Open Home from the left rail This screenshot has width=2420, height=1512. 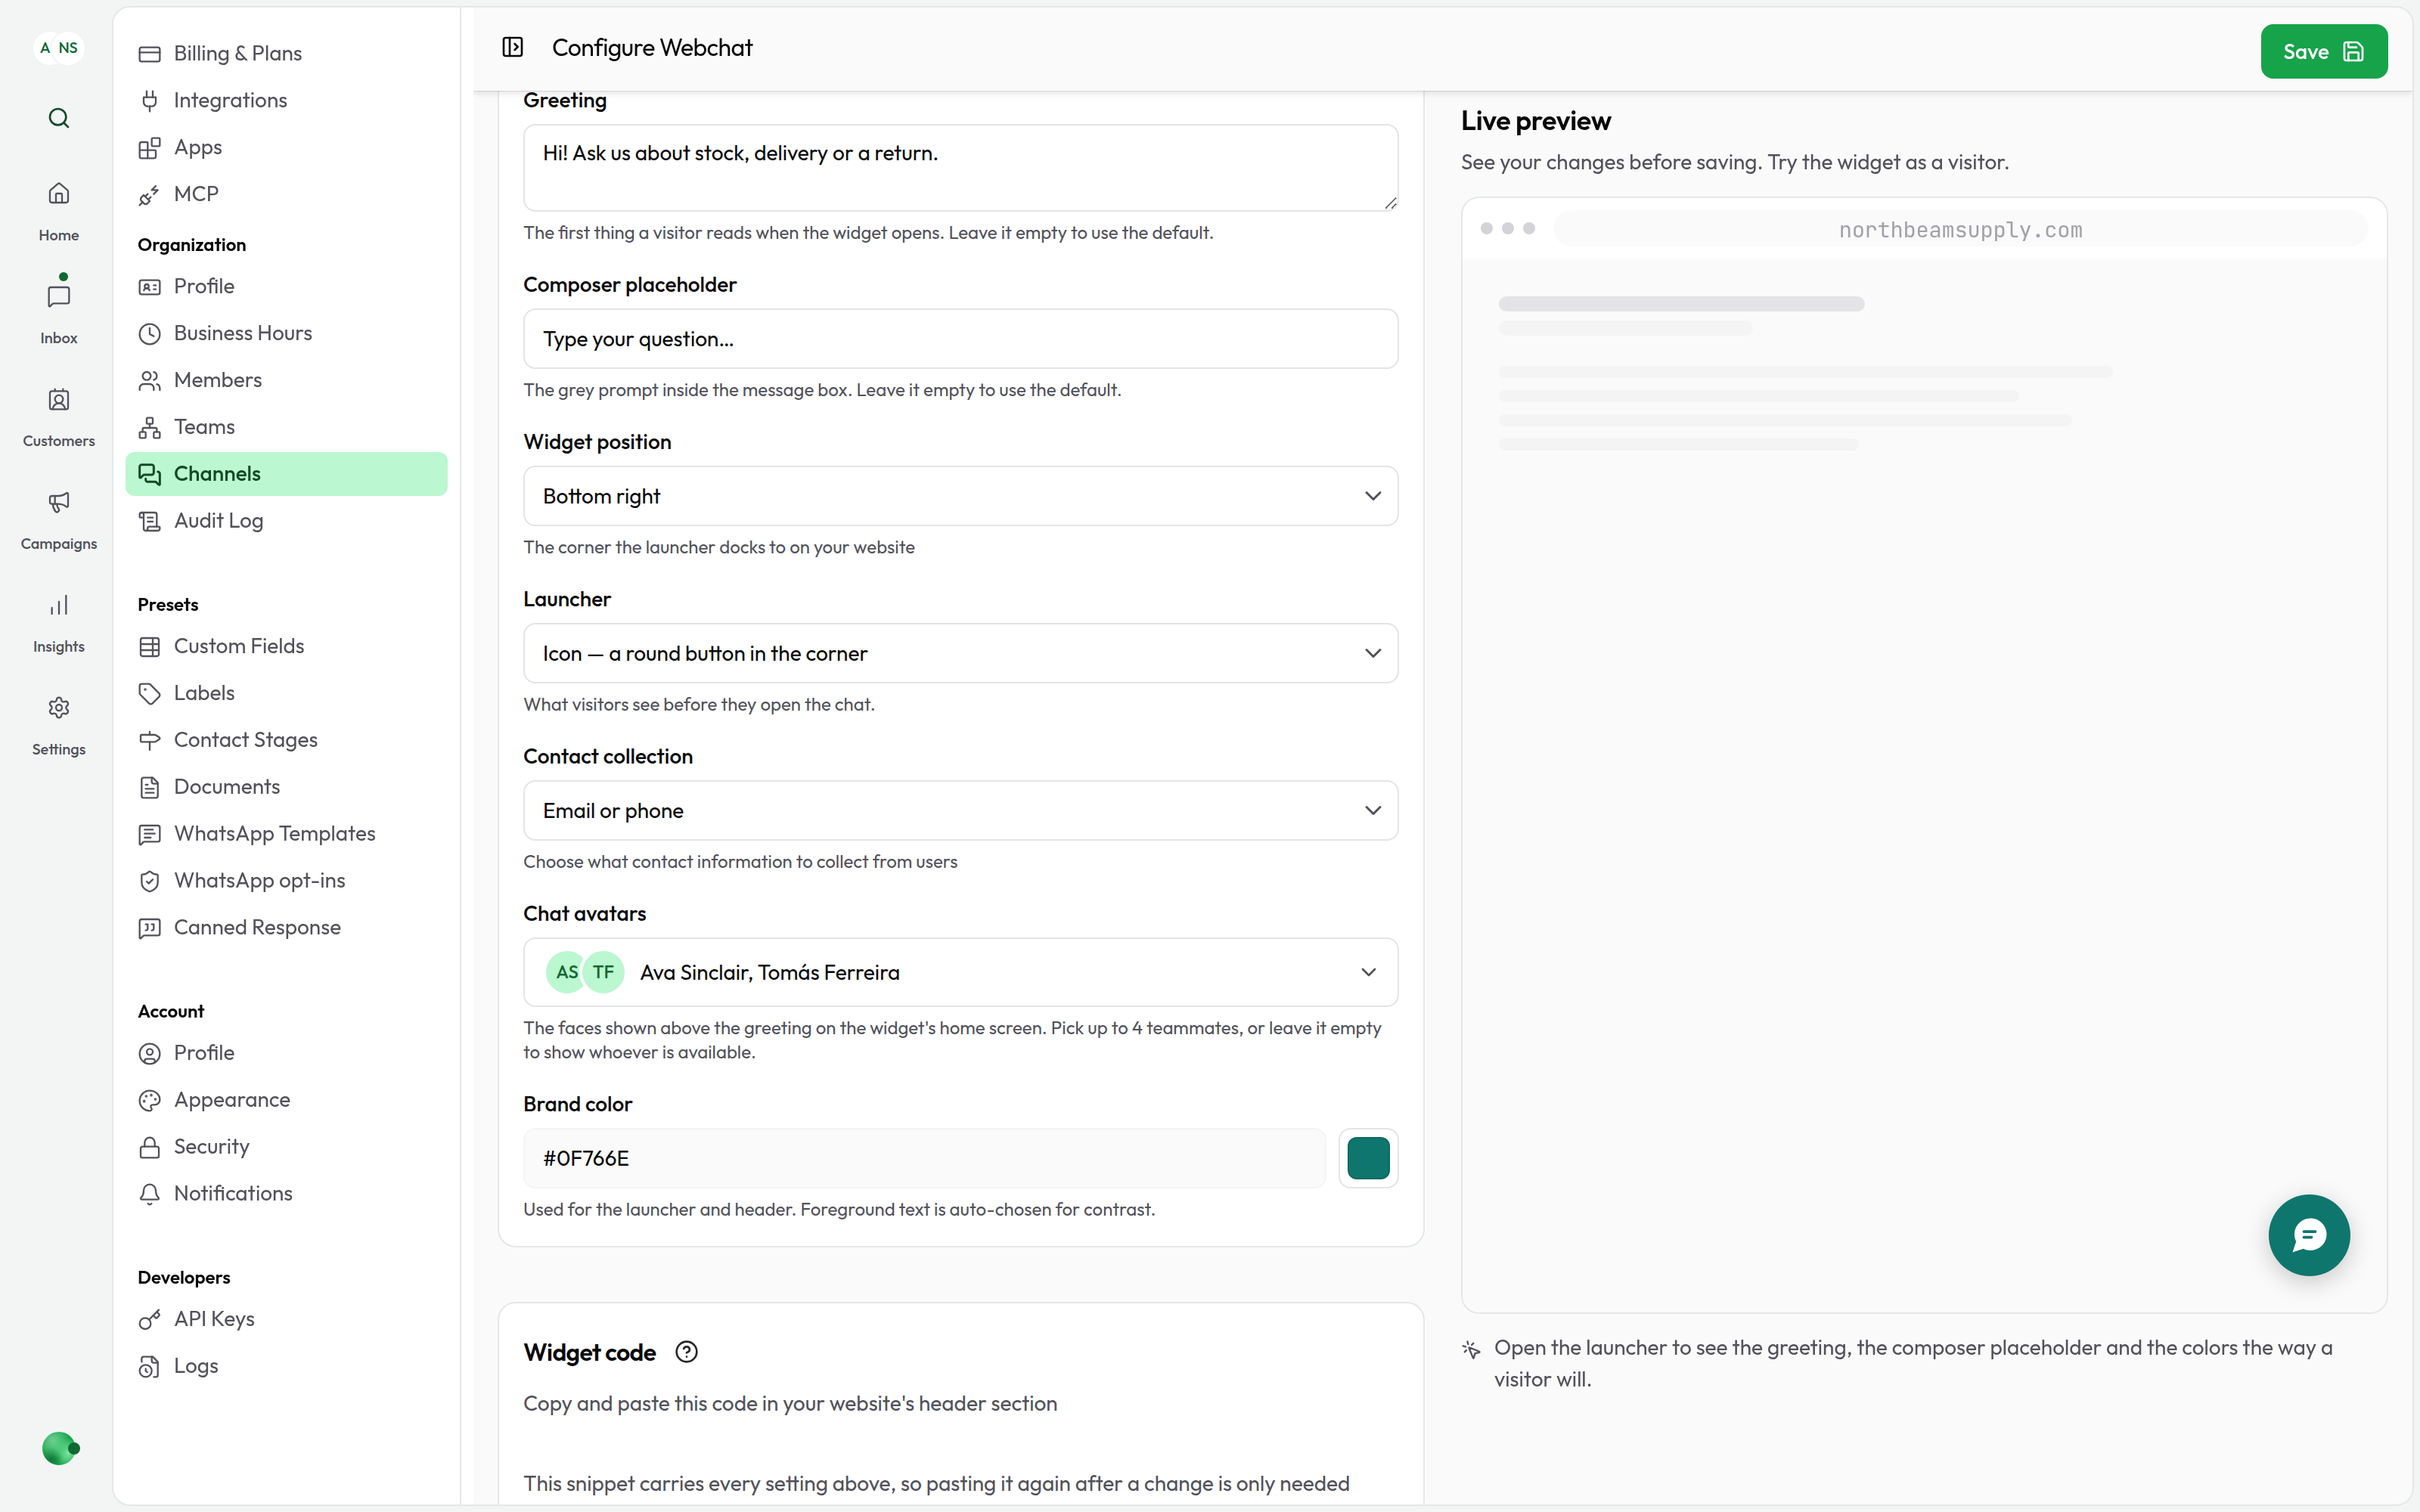tap(59, 210)
